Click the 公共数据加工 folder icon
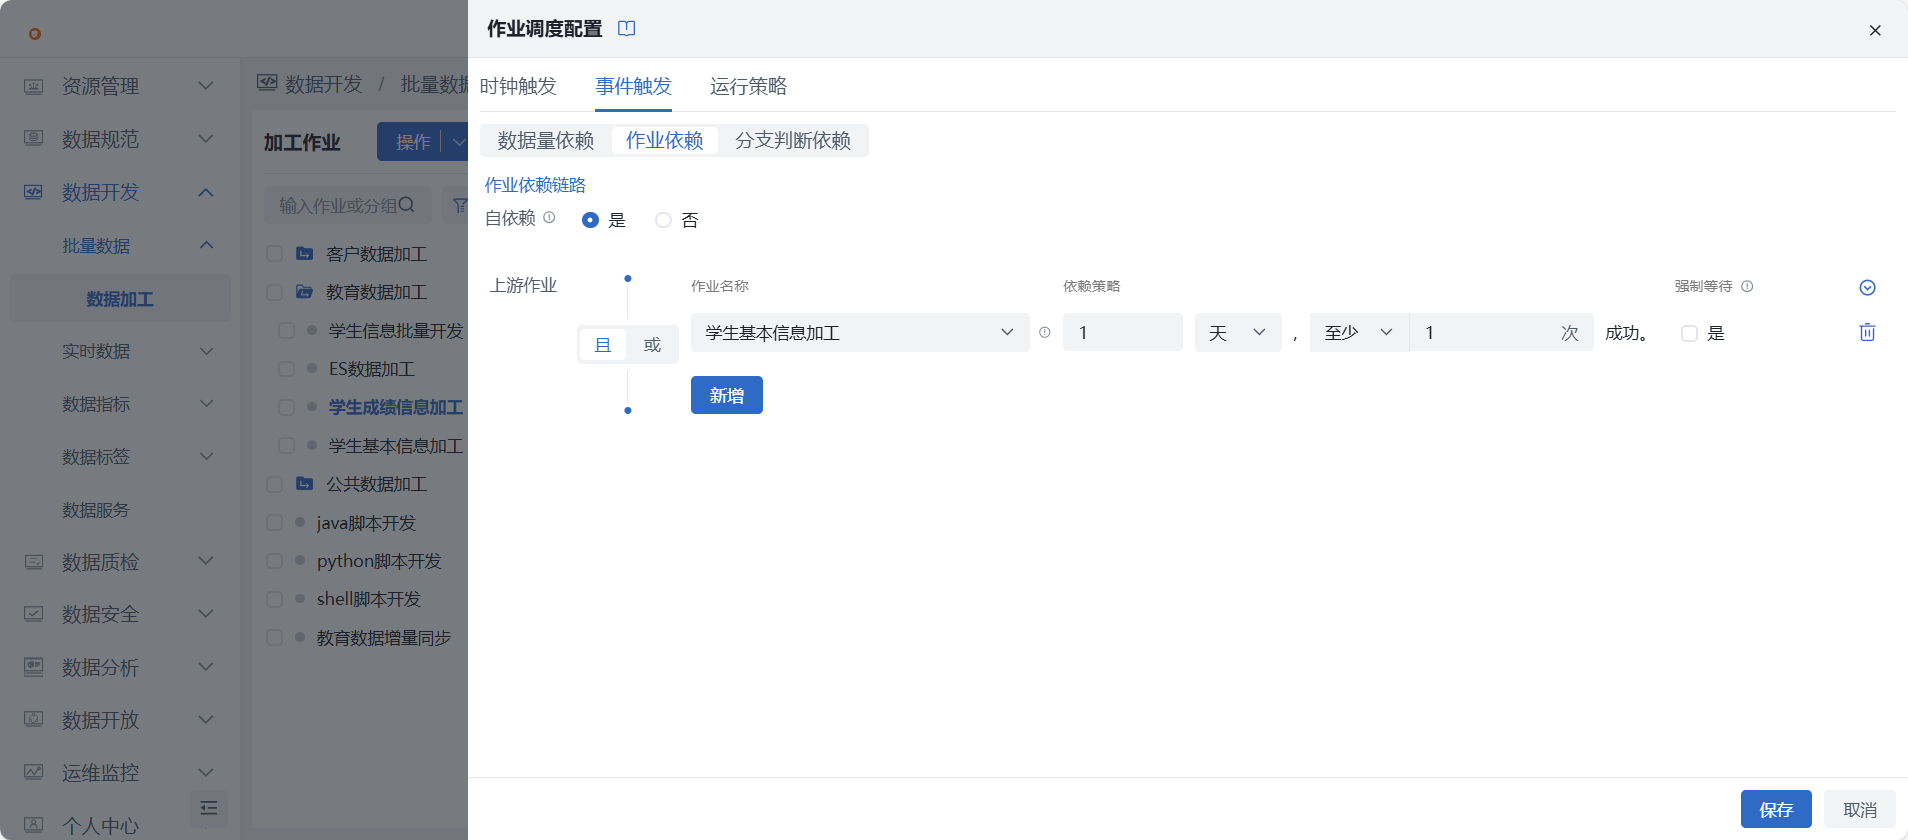This screenshot has width=1908, height=840. click(x=305, y=484)
